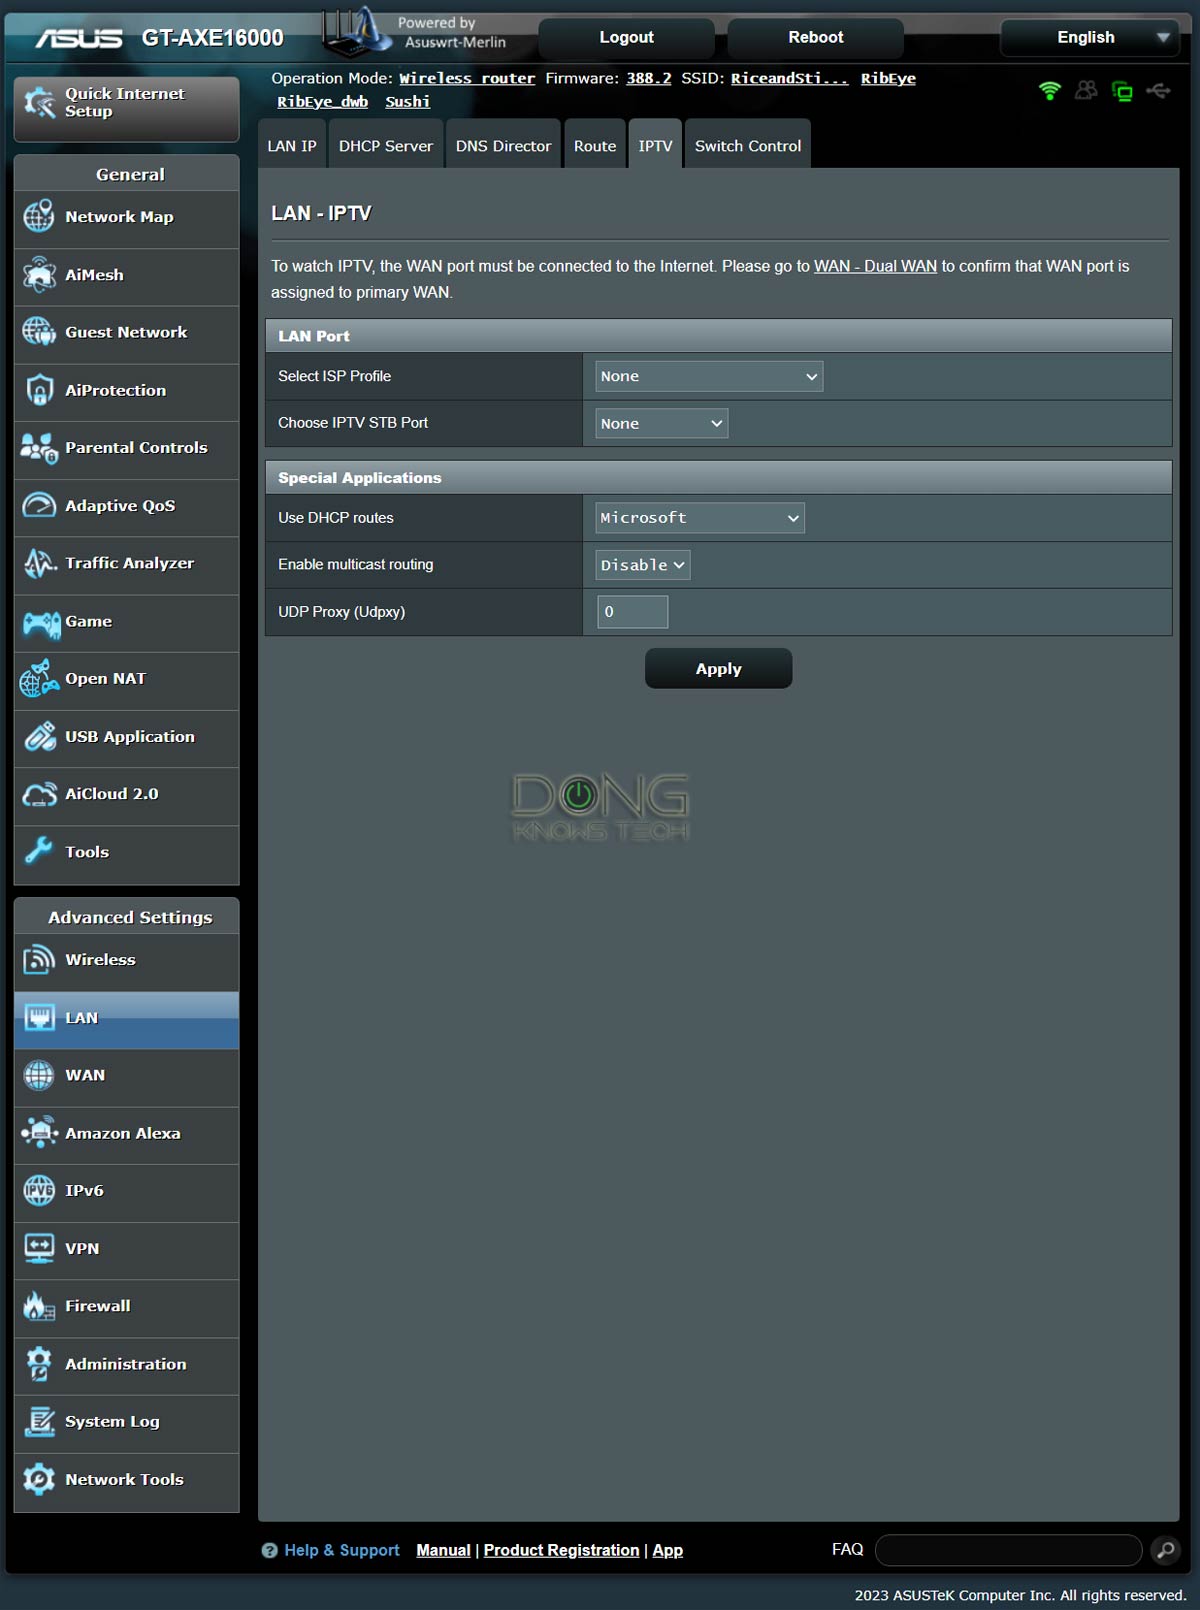Click the FAQ search magnifier icon
1200x1610 pixels.
coord(1165,1550)
